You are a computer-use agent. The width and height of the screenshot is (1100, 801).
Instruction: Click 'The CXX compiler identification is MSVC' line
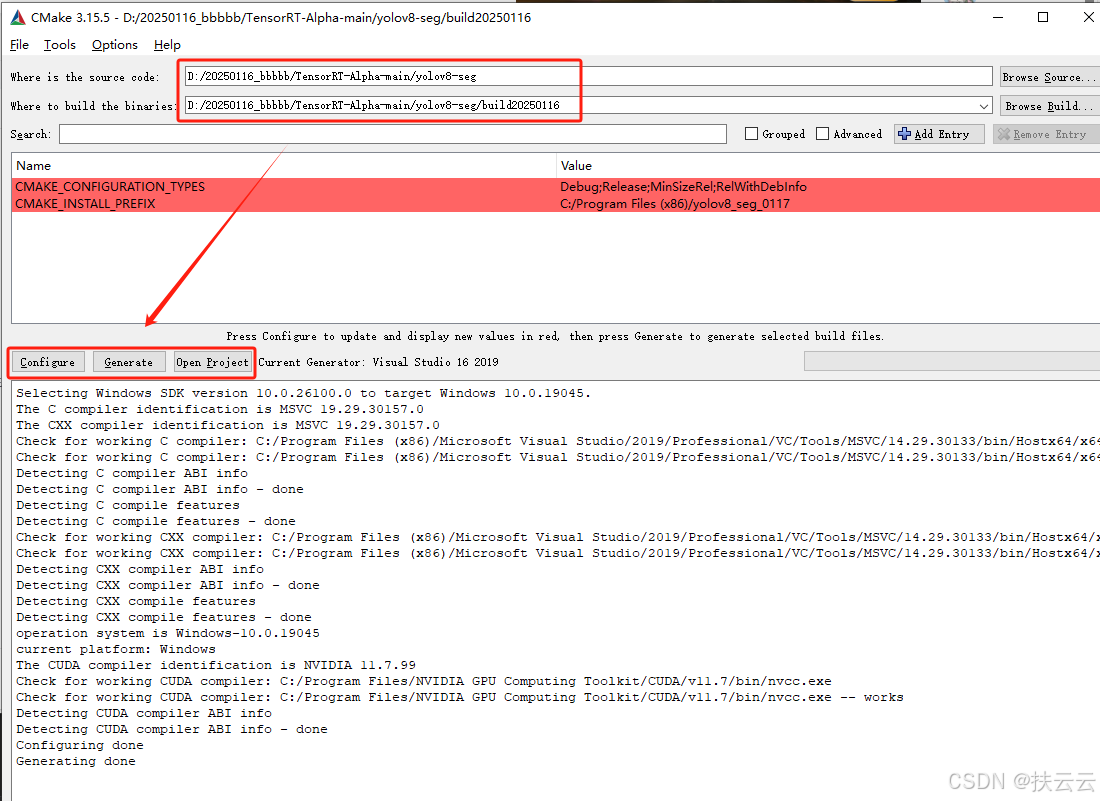228,425
